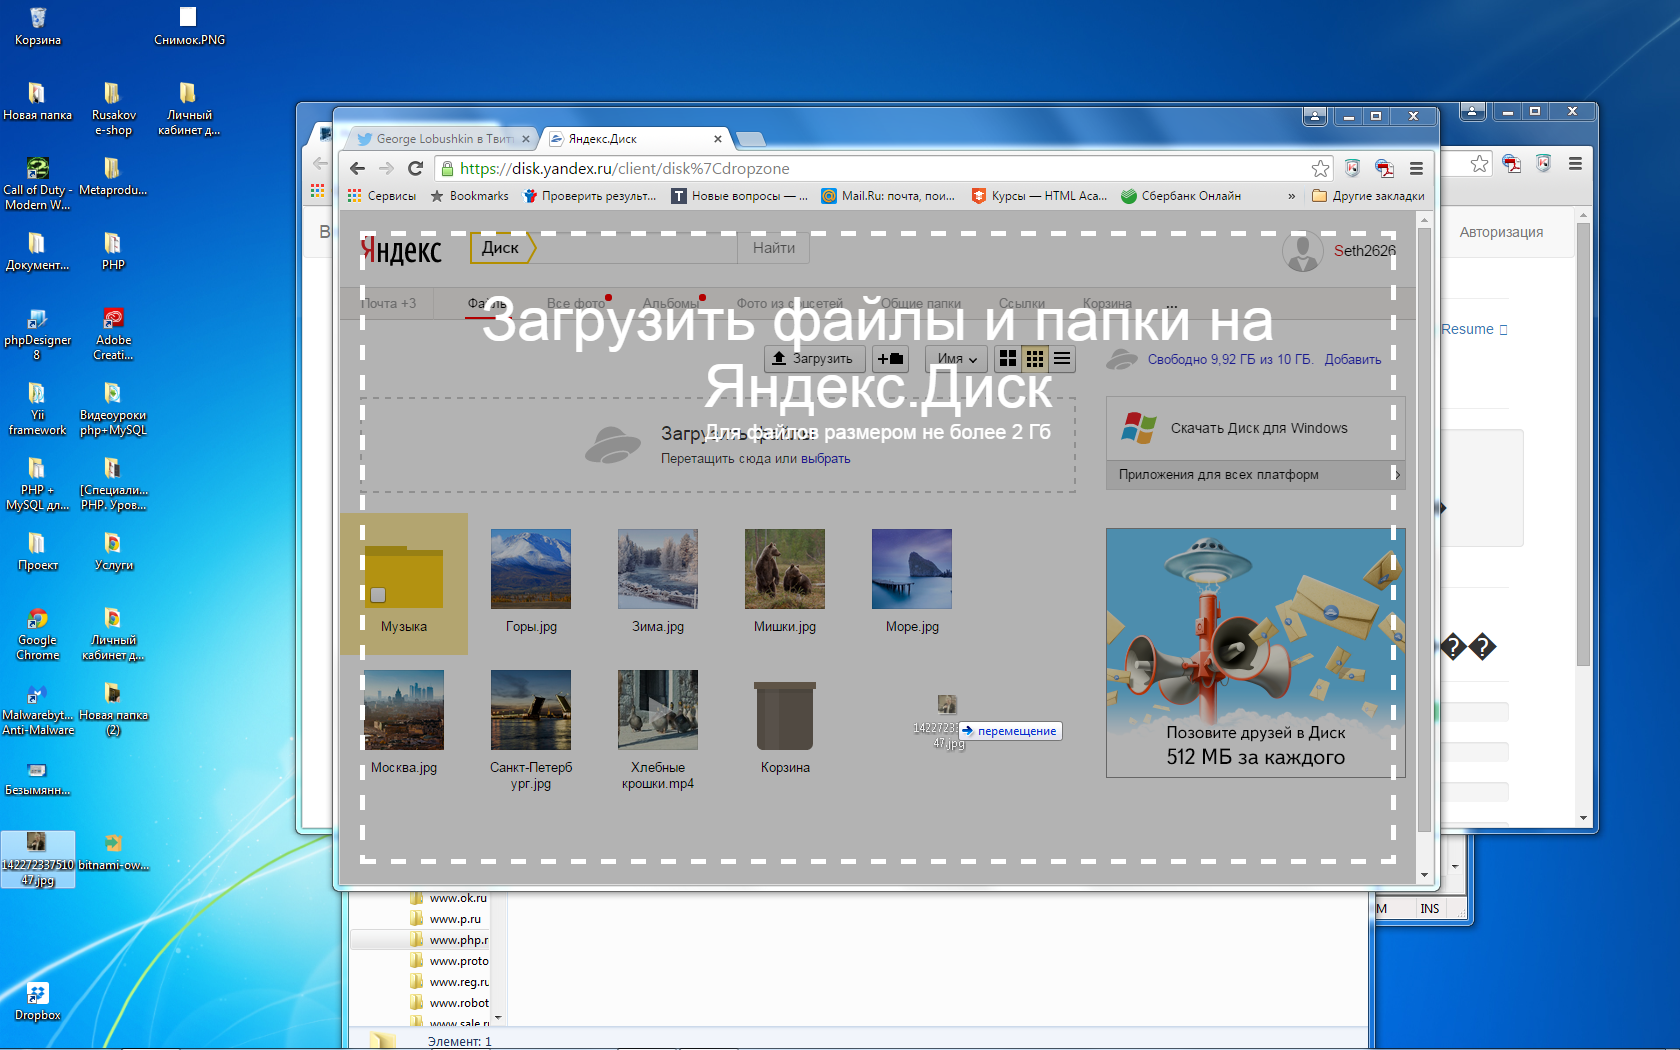The height and width of the screenshot is (1050, 1680).
Task: Open Другие закладки folder
Action: tap(1368, 196)
